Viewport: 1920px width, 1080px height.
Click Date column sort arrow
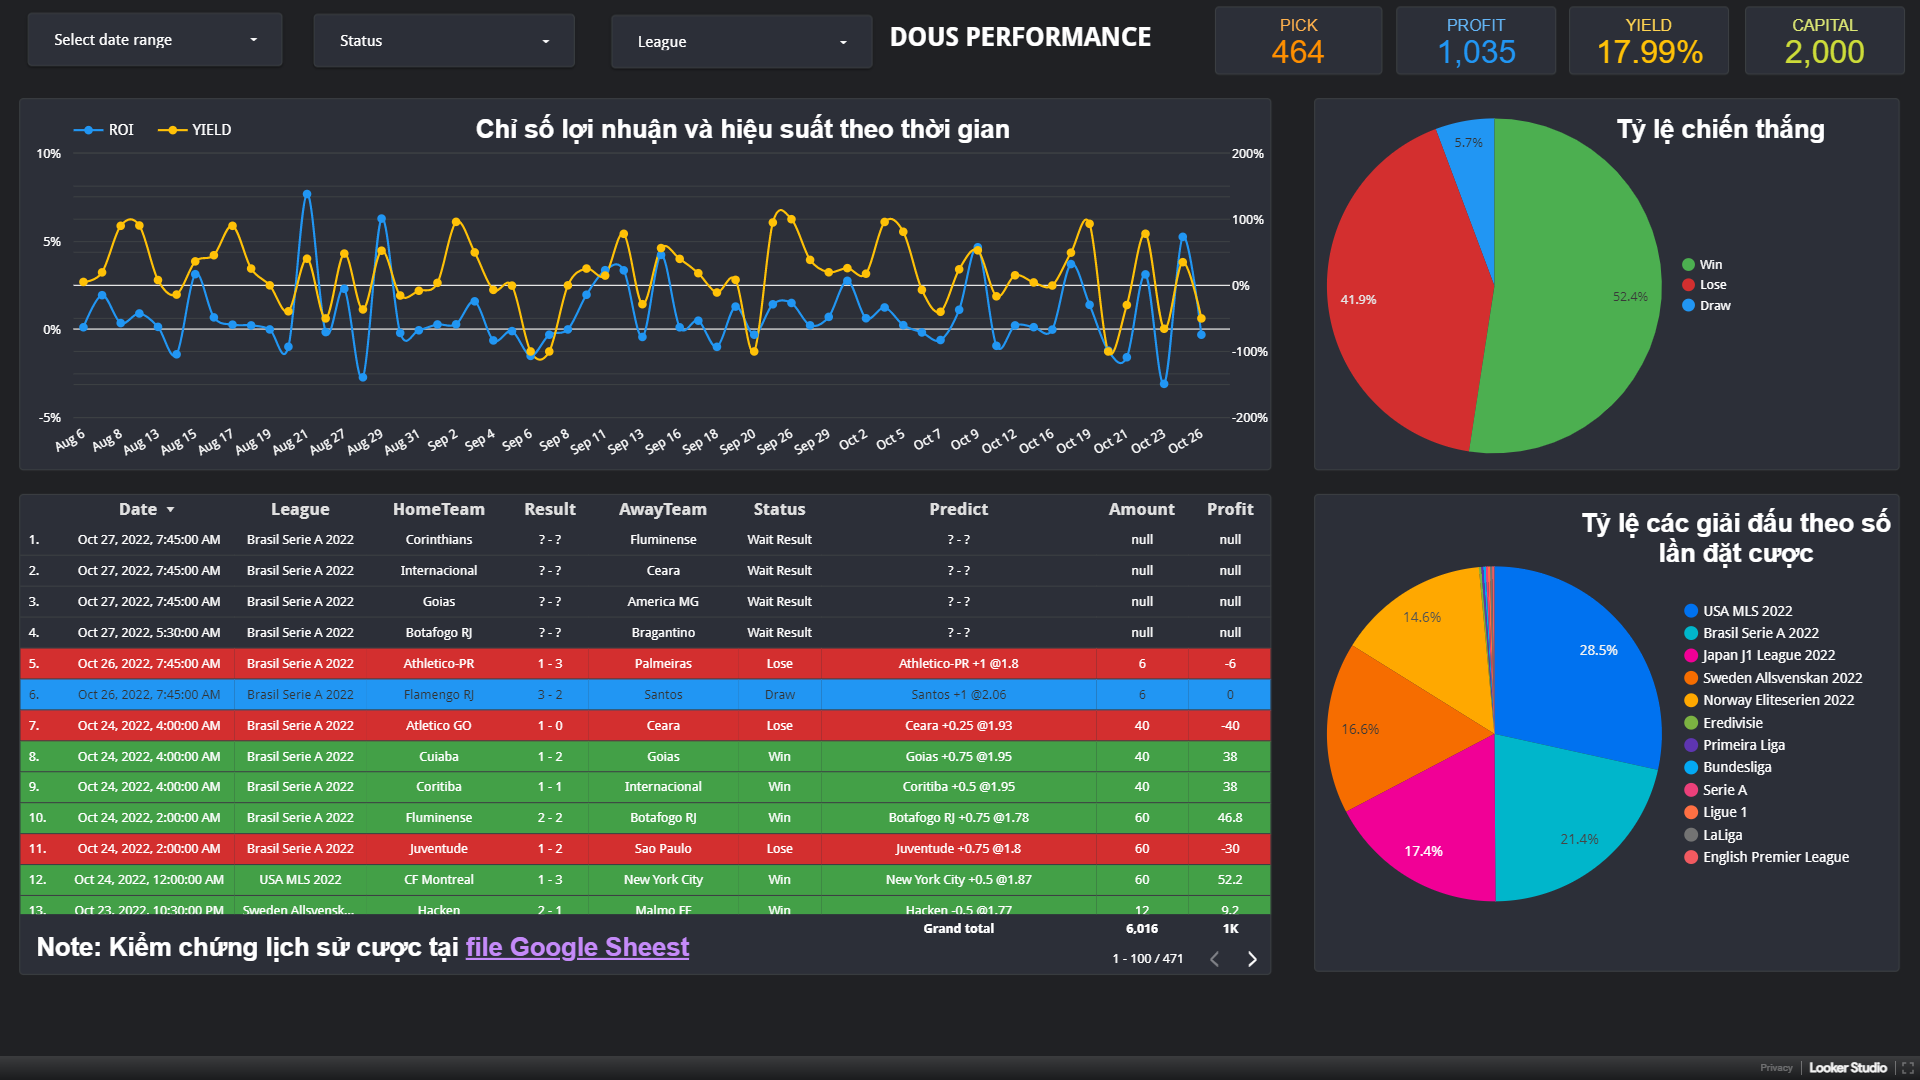pos(170,510)
